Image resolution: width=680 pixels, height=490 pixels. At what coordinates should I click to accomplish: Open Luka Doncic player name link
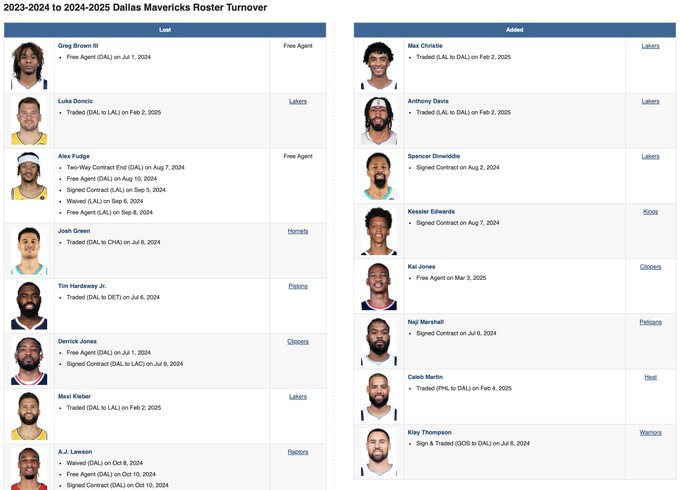pyautogui.click(x=75, y=101)
